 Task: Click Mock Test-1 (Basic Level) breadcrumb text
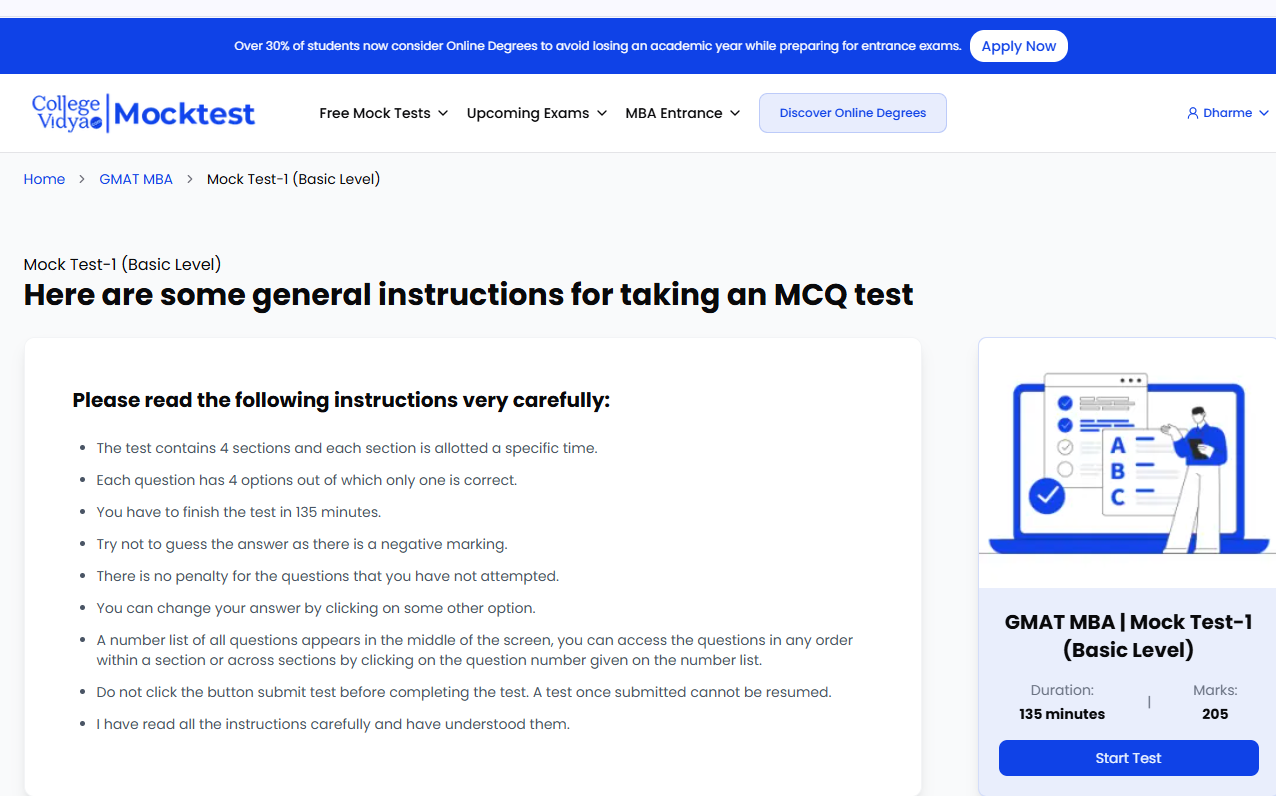(x=293, y=179)
